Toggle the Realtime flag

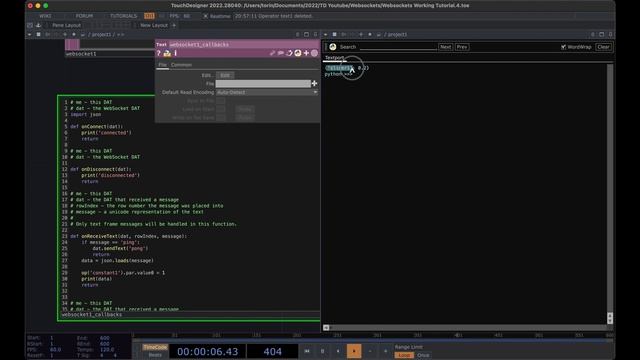click(x=205, y=16)
